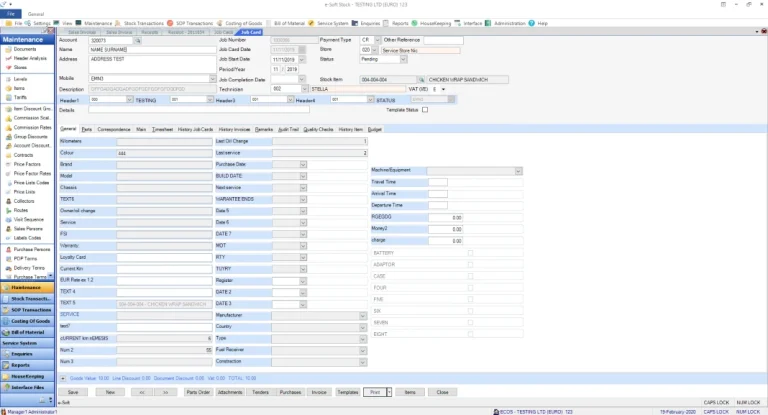Open the Status dropdown showing Pending

(x=403, y=59)
